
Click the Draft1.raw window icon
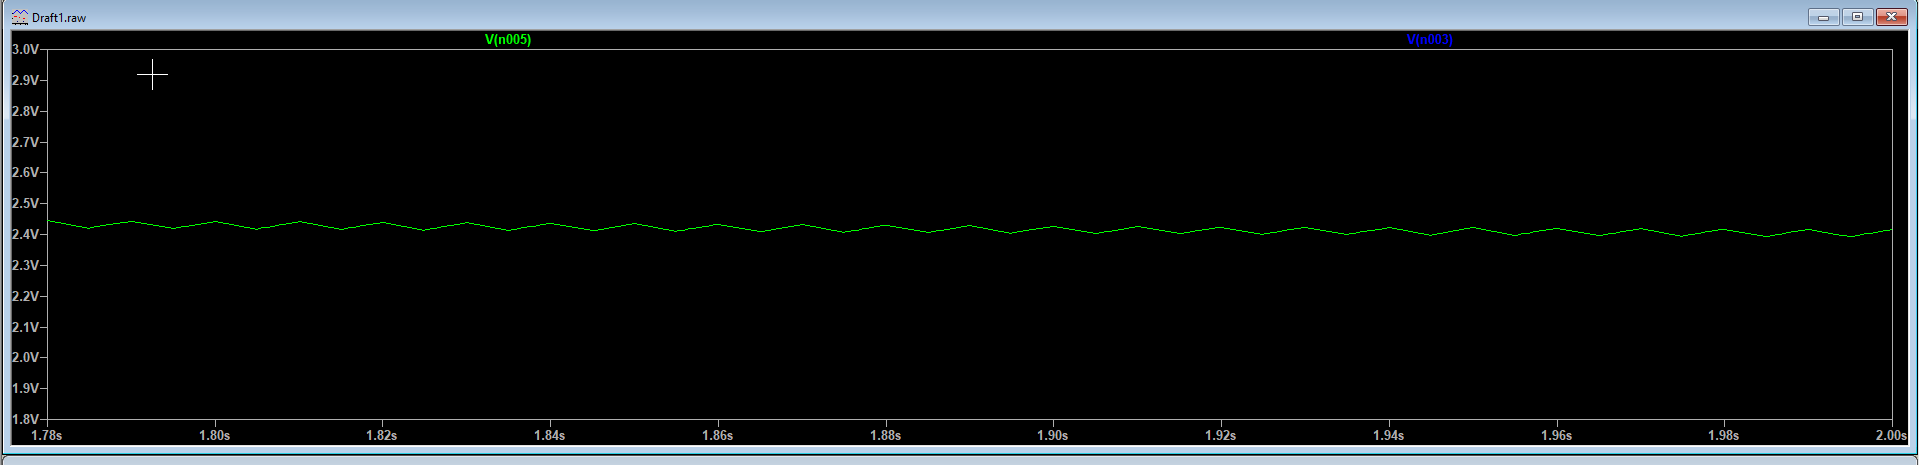click(x=19, y=17)
